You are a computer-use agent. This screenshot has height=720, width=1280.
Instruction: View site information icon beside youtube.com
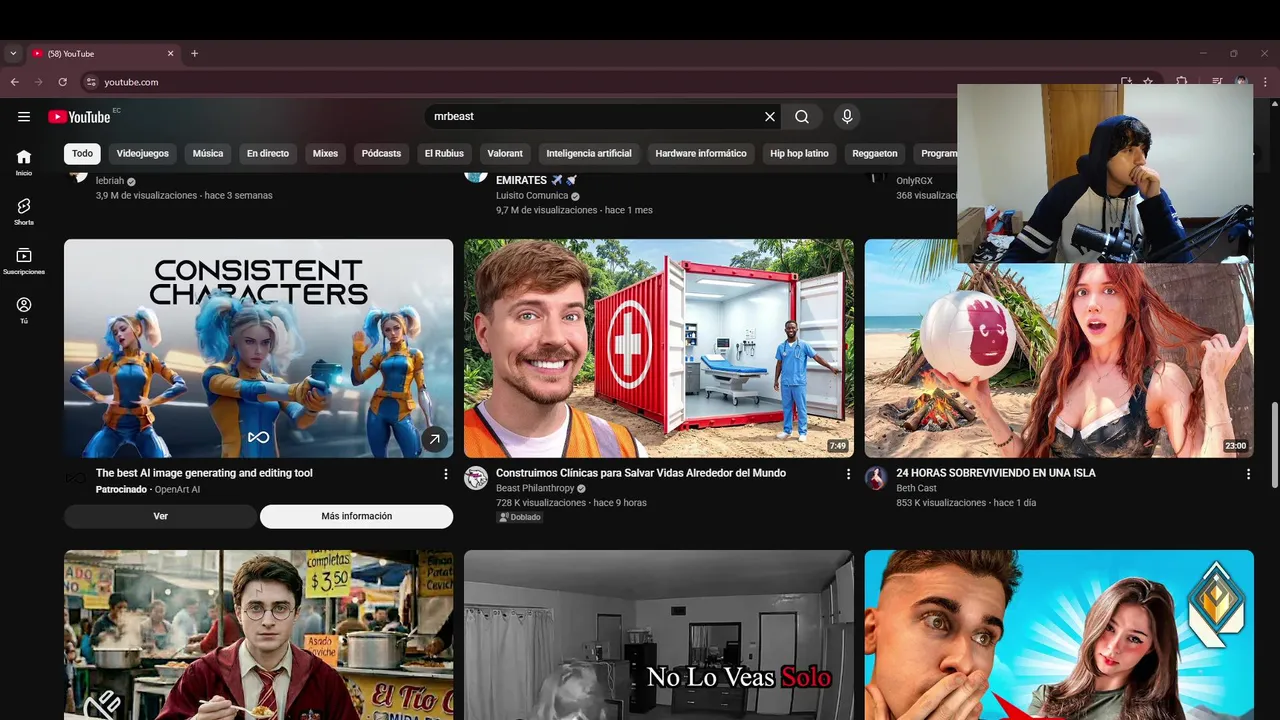(91, 82)
